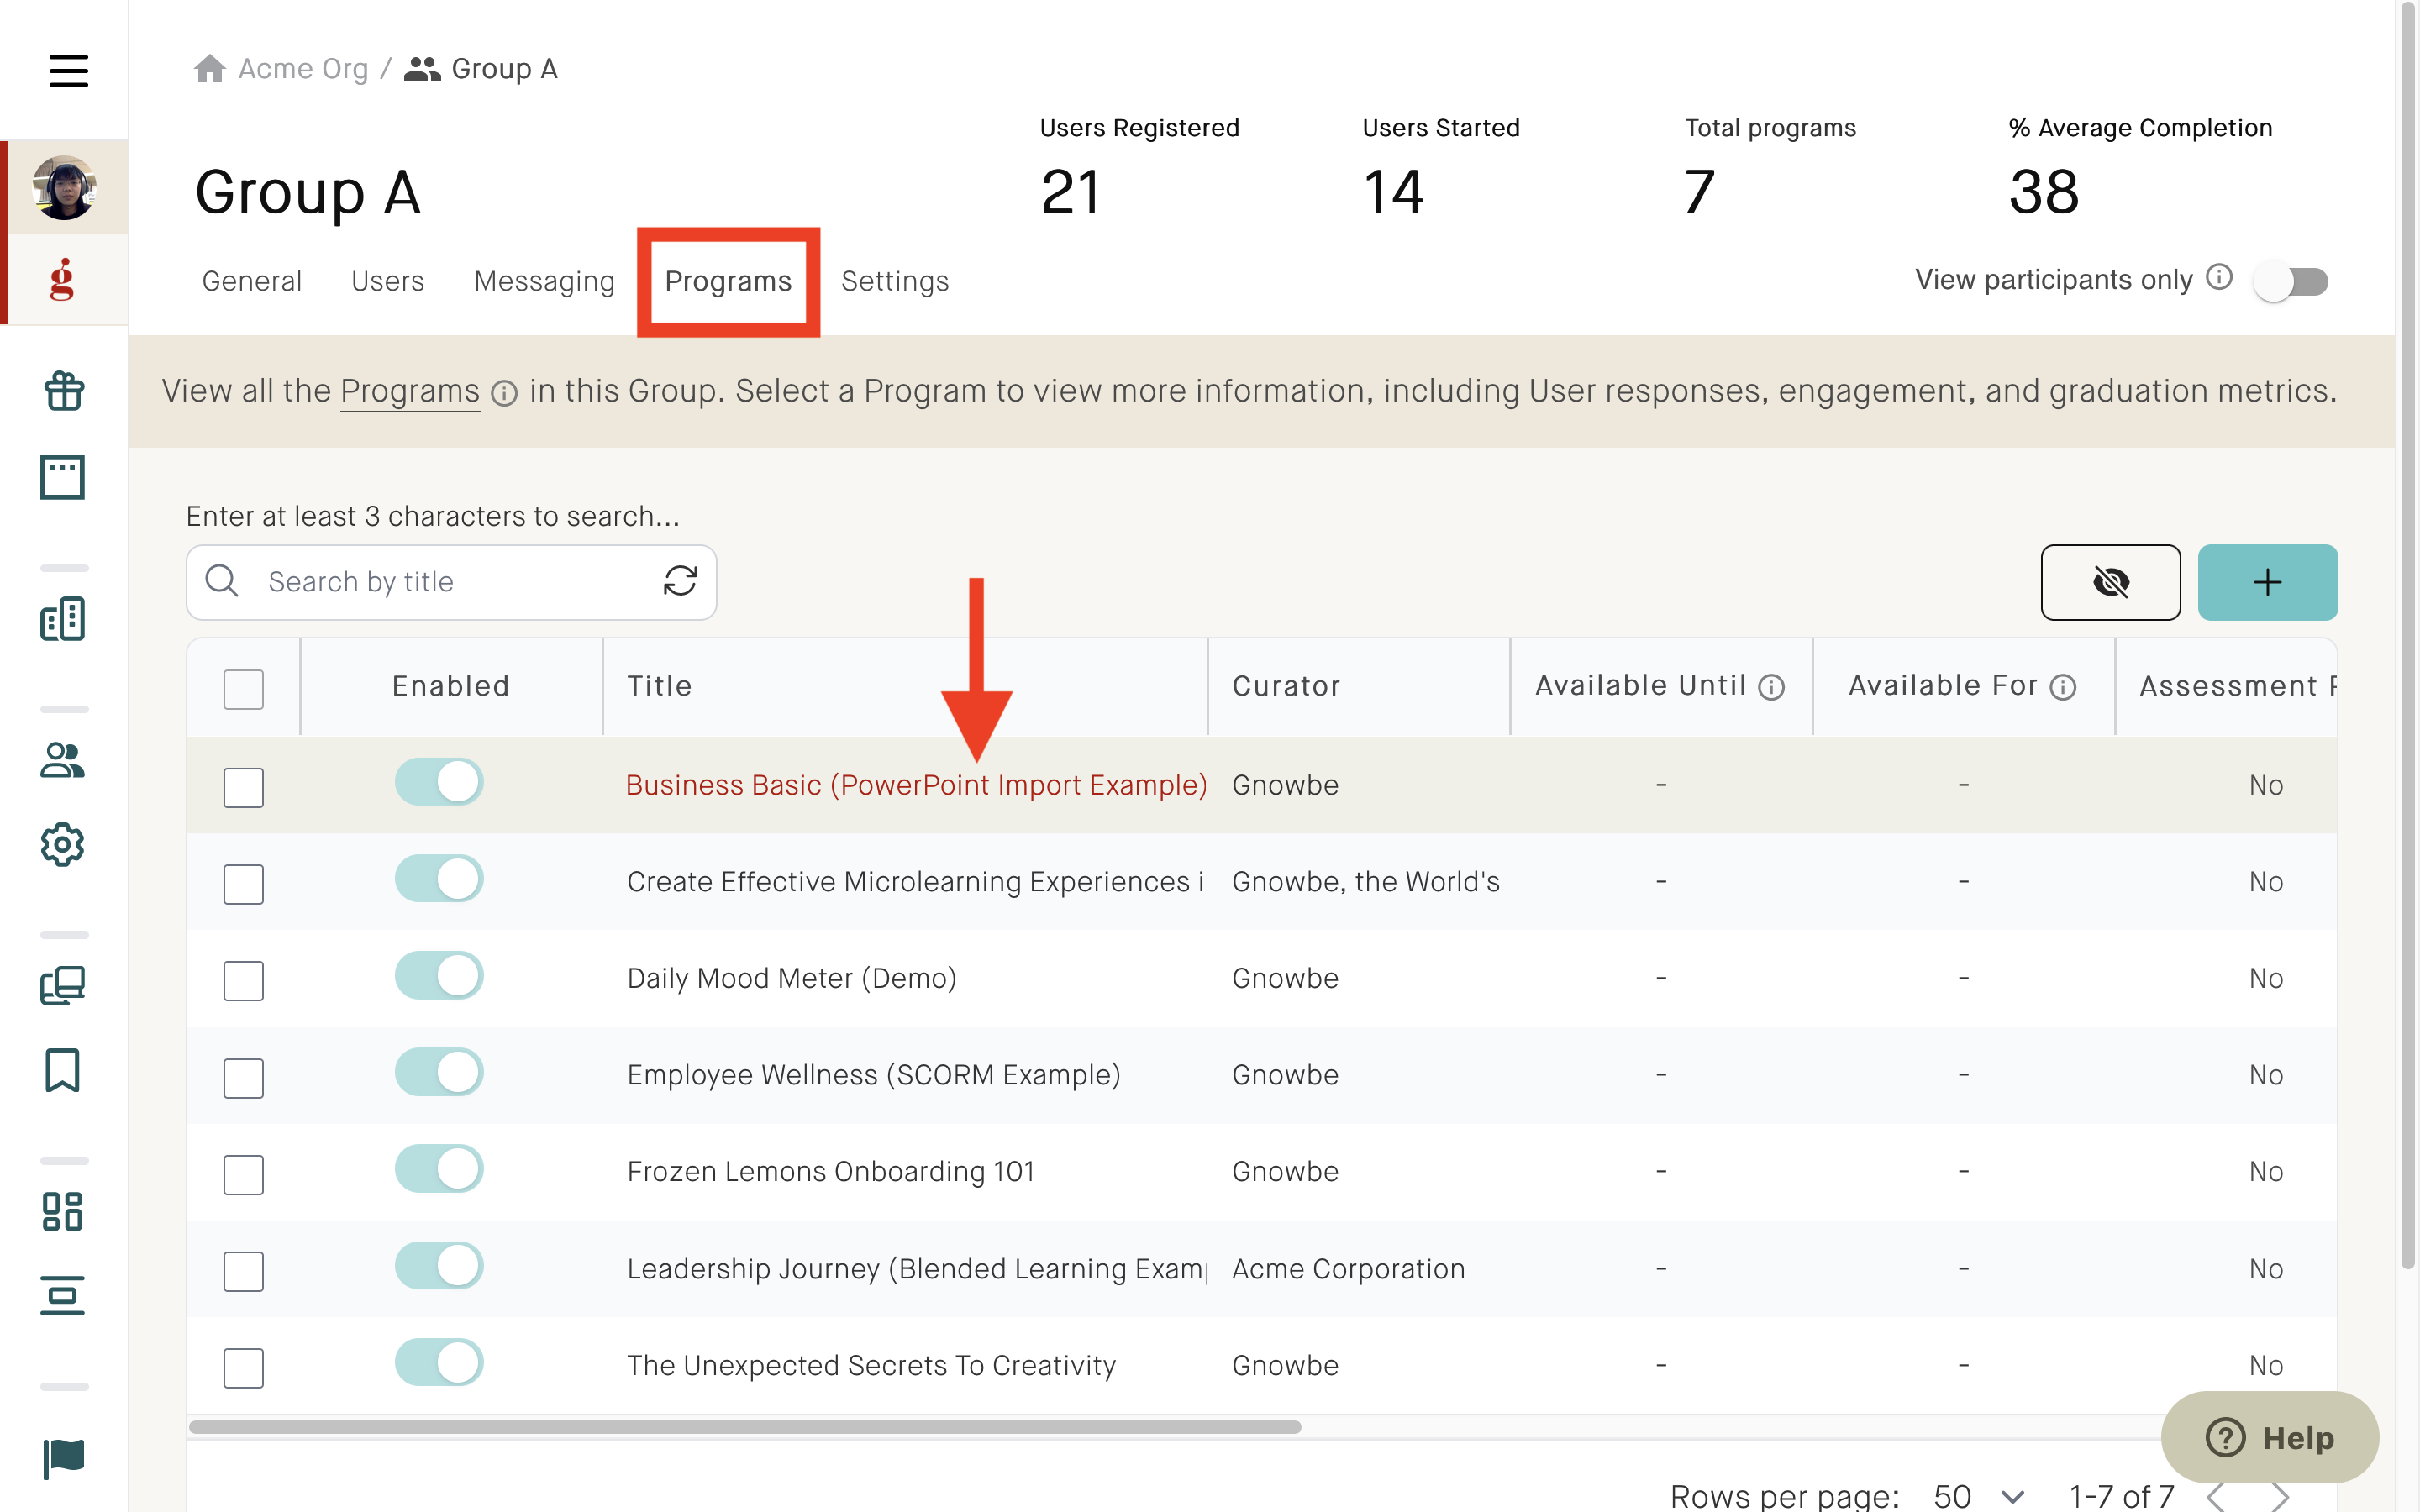Screen dimensions: 2420x1512
Task: Click the hidden-eye visibility button
Action: (x=2110, y=582)
